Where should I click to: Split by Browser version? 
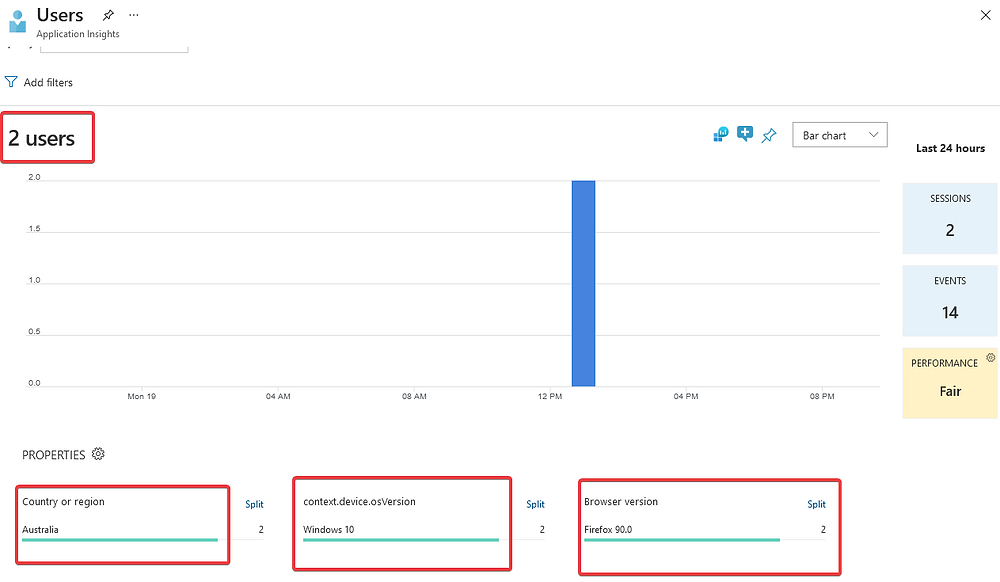(816, 504)
